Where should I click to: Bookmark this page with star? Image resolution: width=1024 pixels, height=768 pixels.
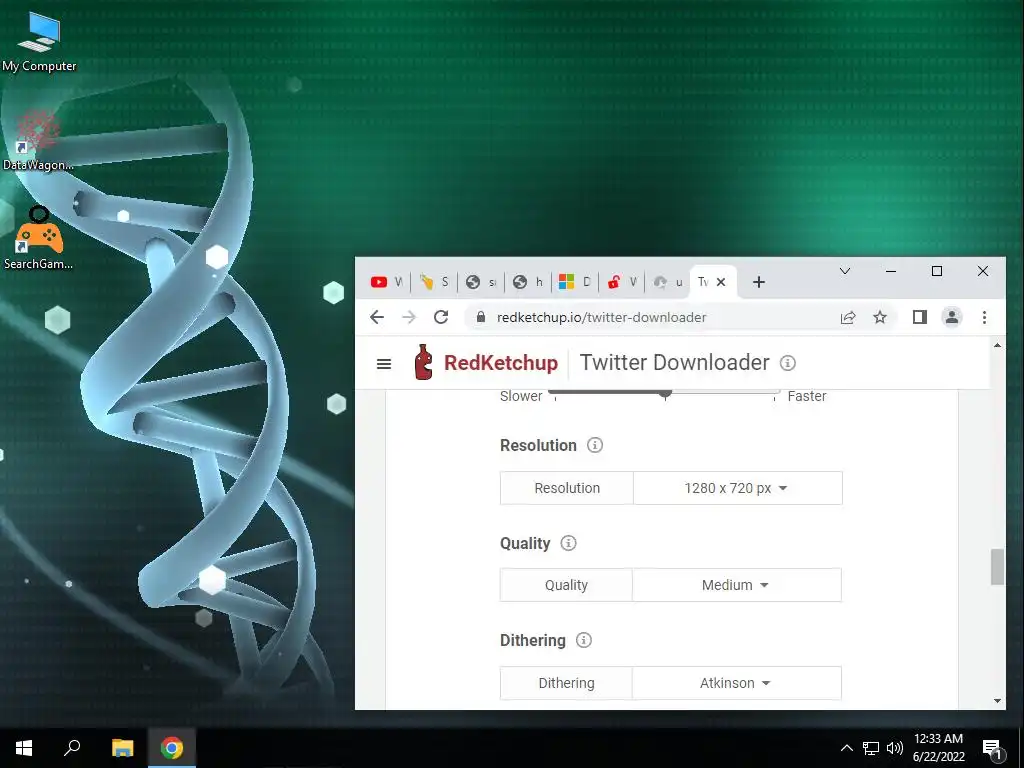pos(880,317)
